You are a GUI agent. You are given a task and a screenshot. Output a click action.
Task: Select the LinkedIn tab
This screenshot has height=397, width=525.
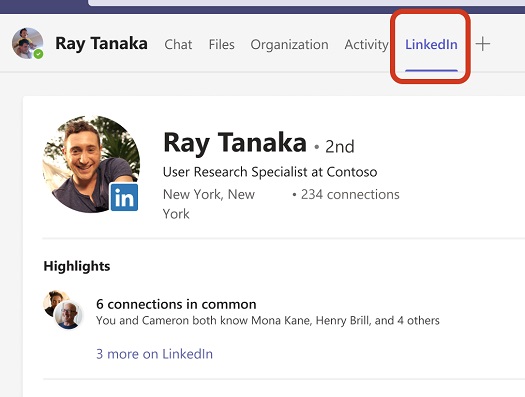click(x=431, y=45)
